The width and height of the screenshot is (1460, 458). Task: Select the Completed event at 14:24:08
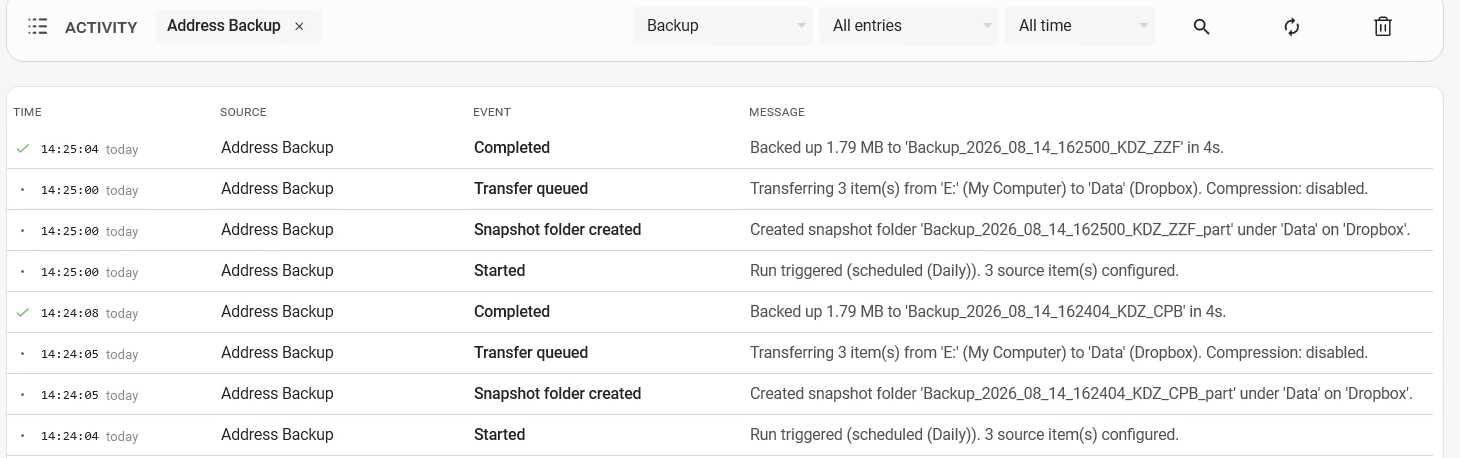(x=512, y=312)
